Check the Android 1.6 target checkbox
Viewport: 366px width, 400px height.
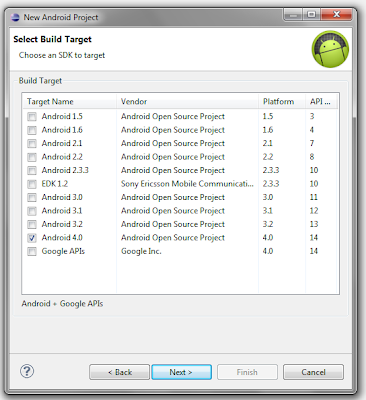pos(32,130)
